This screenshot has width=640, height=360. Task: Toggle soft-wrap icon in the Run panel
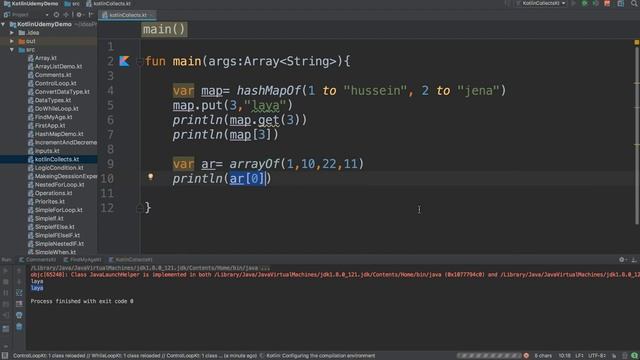point(19,293)
